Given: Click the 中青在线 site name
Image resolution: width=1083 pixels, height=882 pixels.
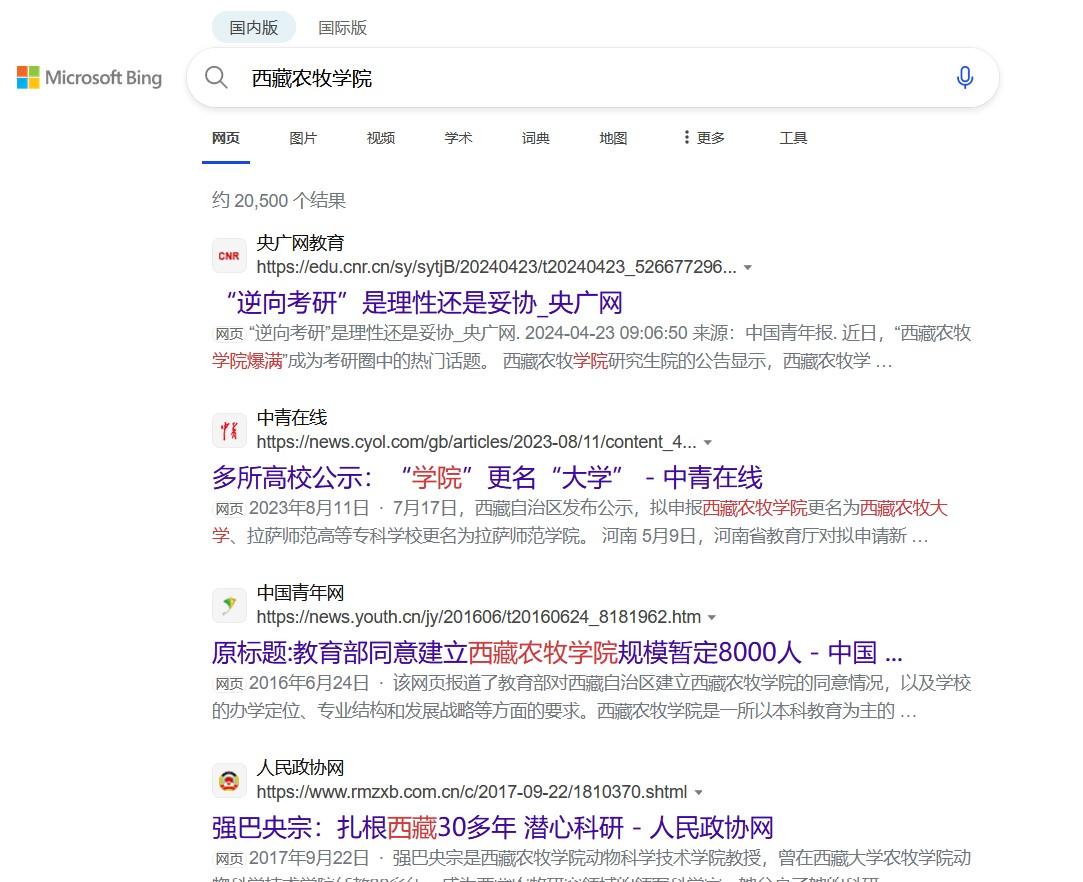Looking at the screenshot, I should coord(291,418).
